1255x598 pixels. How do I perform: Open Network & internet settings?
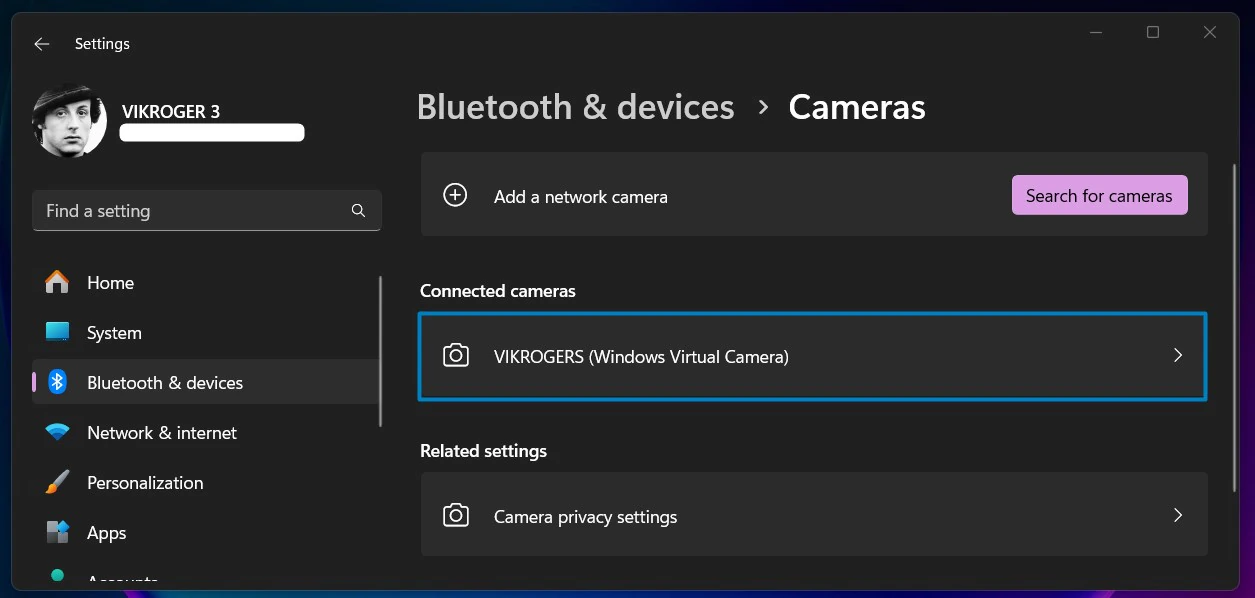(206, 433)
